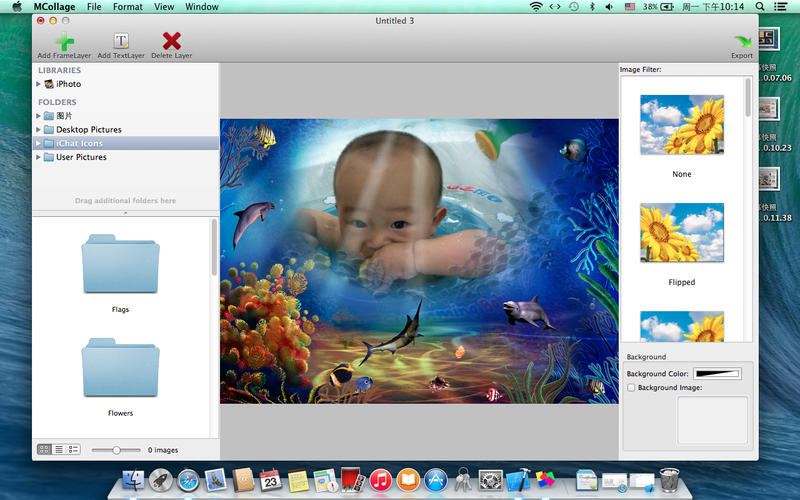Click the thumbnail size slider
This screenshot has height=500, width=800.
tap(117, 450)
